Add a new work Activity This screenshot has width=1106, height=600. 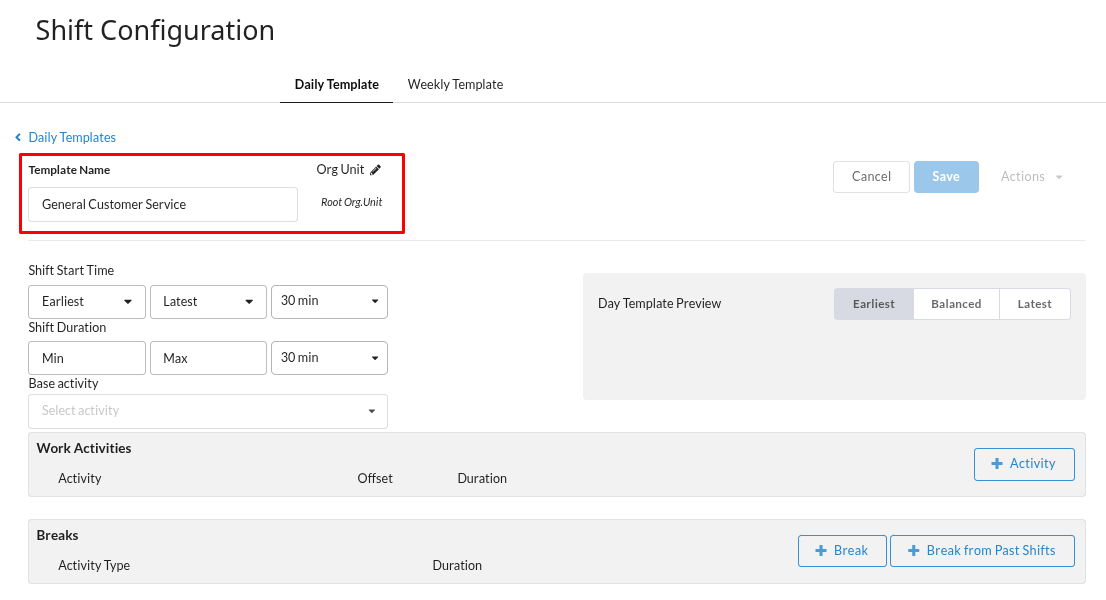point(1023,464)
